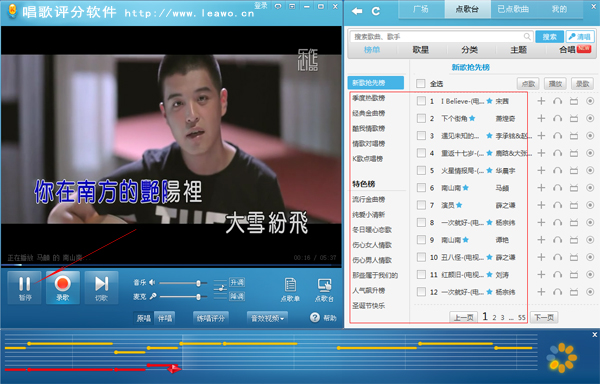
Task: Tick the checkbox for song 10 丑八怪
Action: [x=421, y=257]
